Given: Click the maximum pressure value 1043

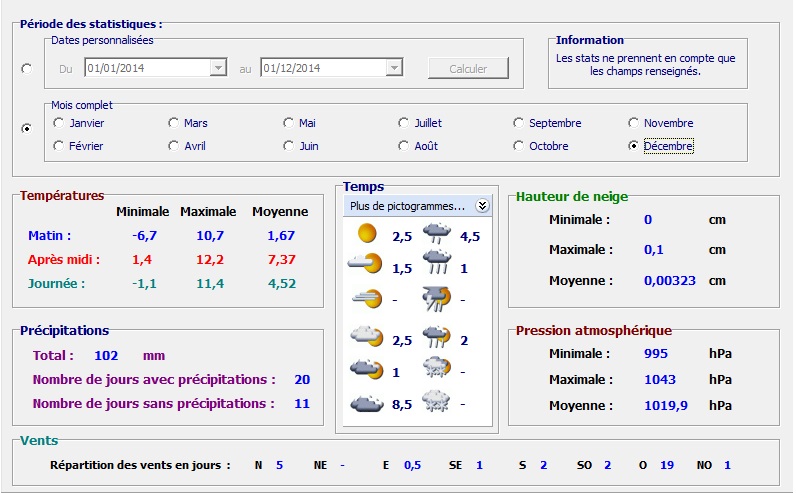Looking at the screenshot, I should point(660,379).
